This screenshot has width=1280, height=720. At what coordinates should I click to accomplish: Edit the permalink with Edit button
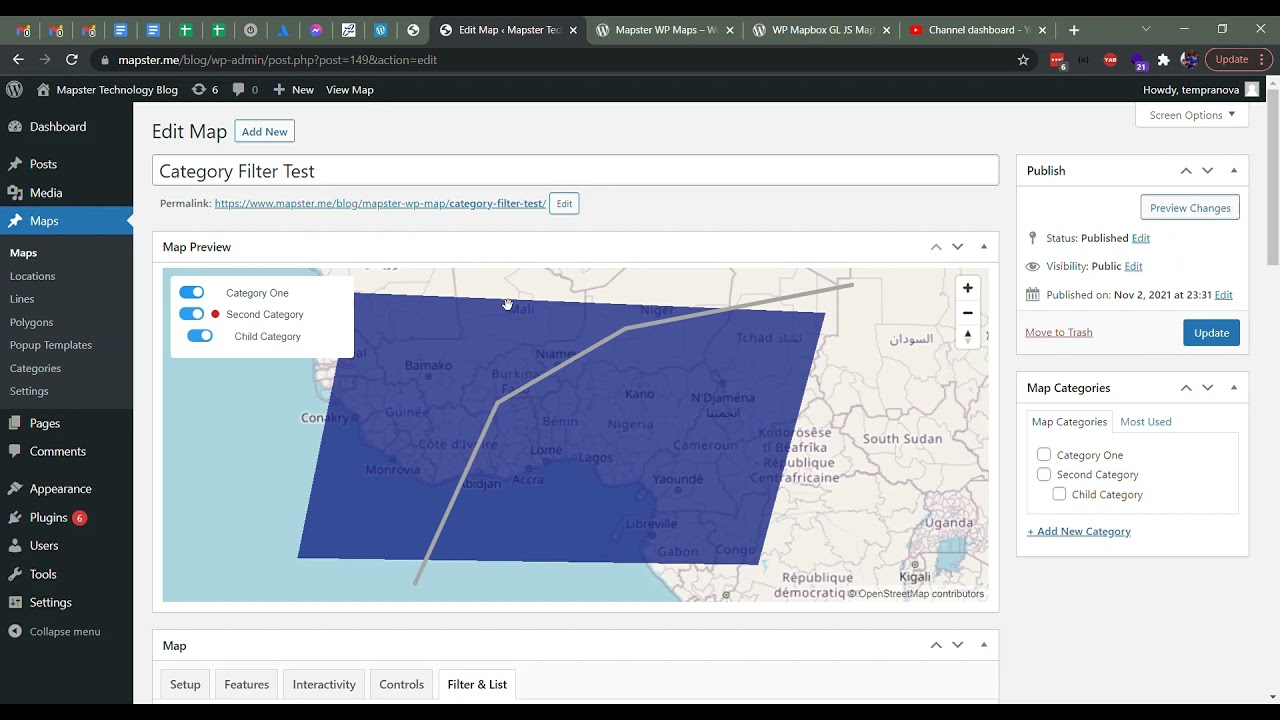pyautogui.click(x=564, y=204)
